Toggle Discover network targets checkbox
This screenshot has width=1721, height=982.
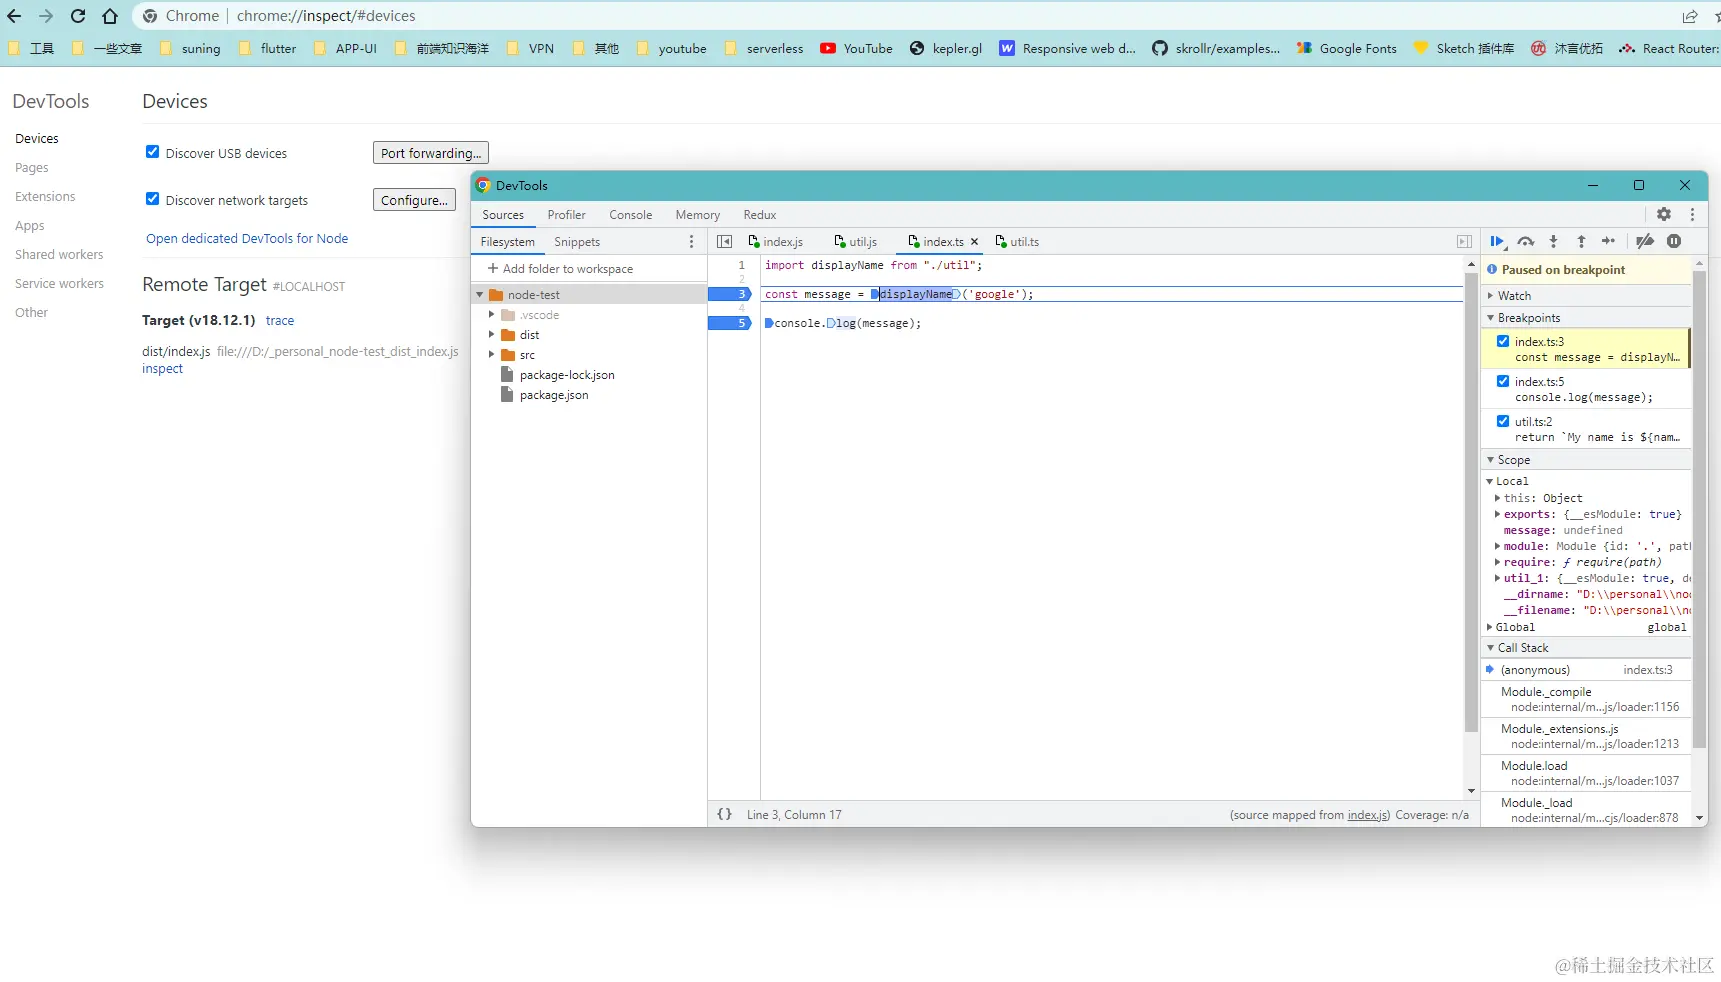point(152,199)
